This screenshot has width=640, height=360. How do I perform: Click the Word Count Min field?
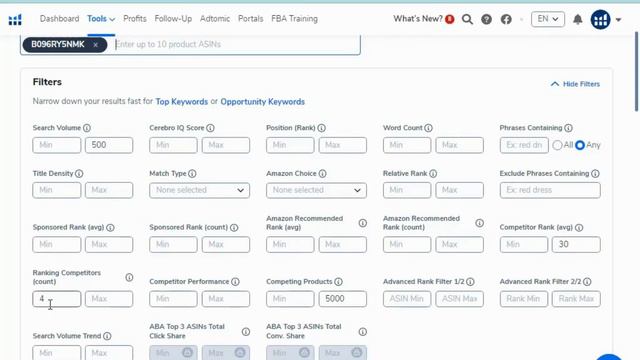[x=407, y=145]
